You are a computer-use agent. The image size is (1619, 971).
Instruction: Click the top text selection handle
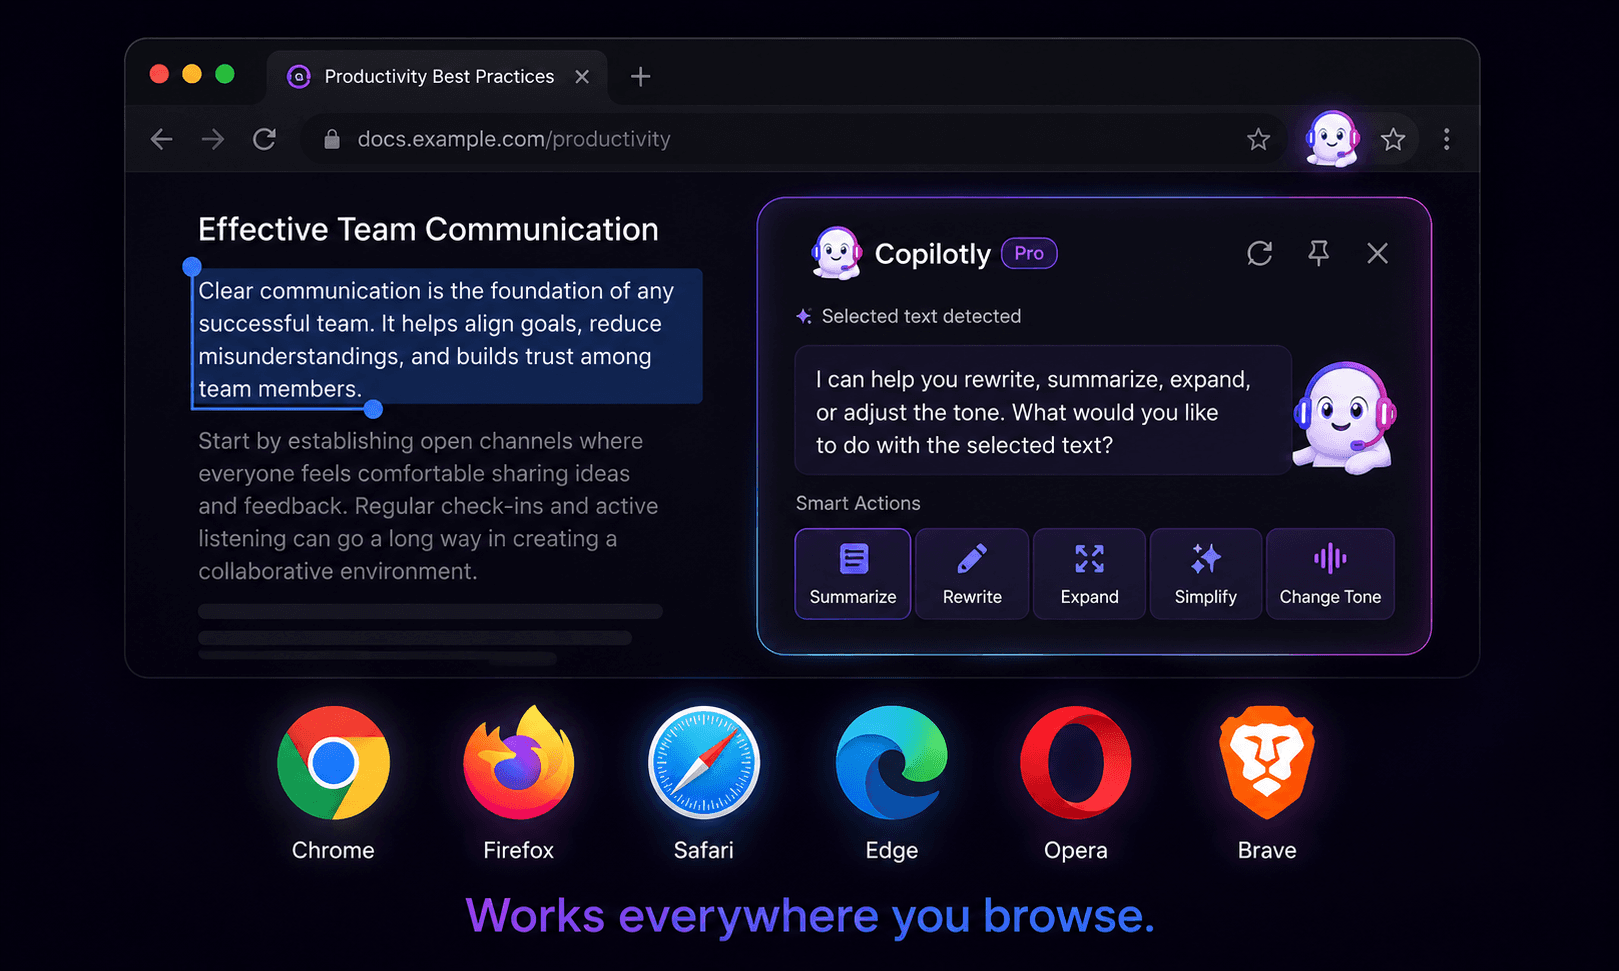(192, 266)
